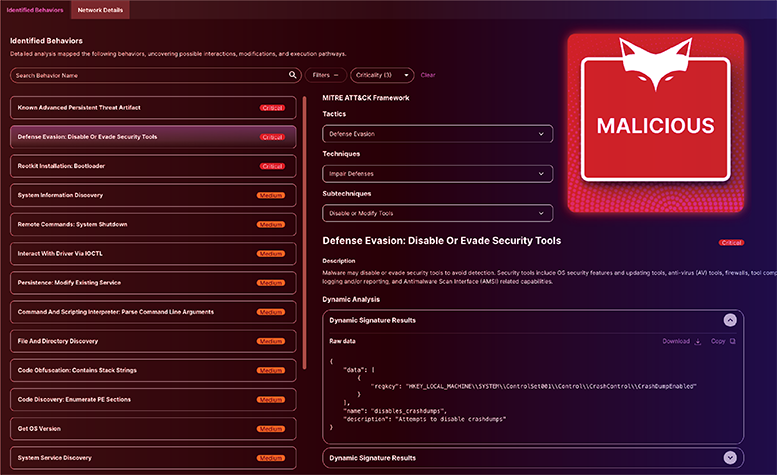This screenshot has height=475, width=777.
Task: Select Remote Commands: System Shutdown behavior
Action: pyautogui.click(x=153, y=224)
